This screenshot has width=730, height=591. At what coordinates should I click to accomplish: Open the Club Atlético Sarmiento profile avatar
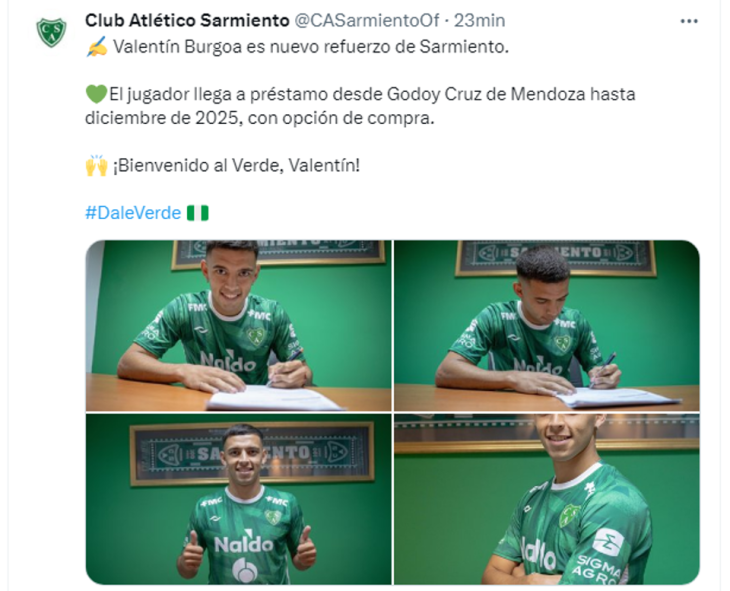tap(51, 32)
